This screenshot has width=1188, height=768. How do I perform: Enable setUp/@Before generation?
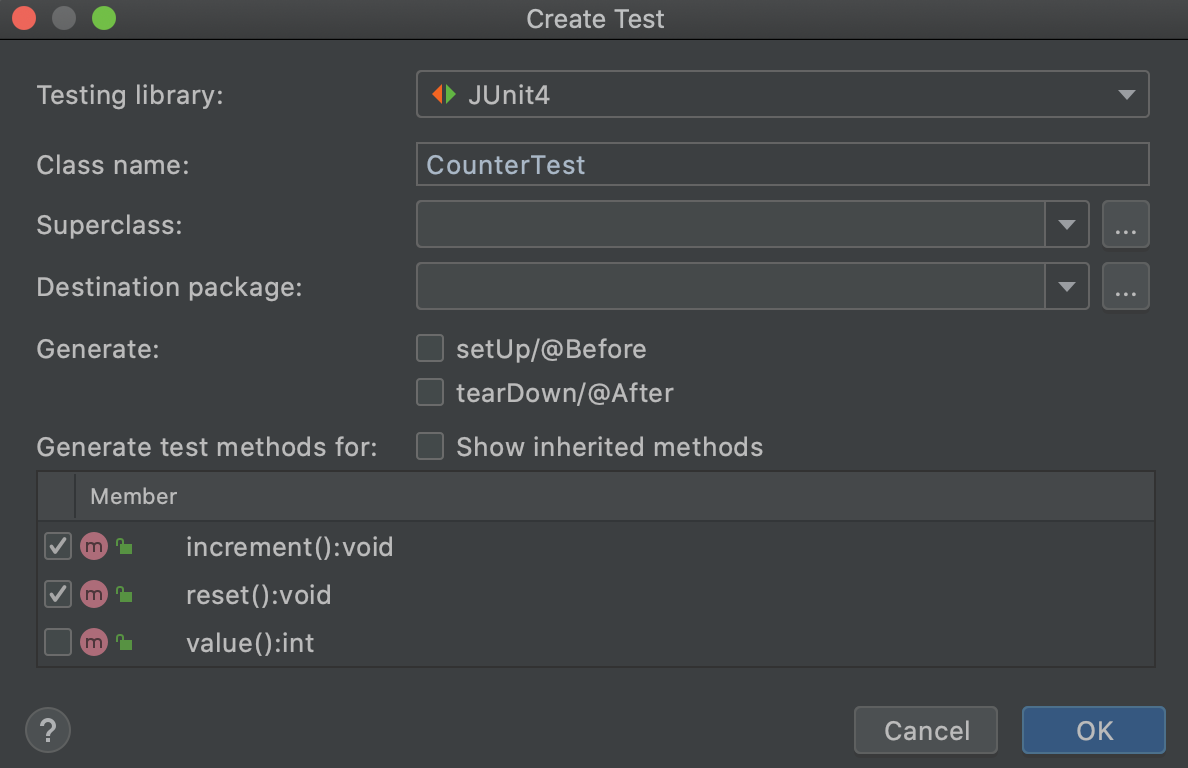click(x=429, y=348)
